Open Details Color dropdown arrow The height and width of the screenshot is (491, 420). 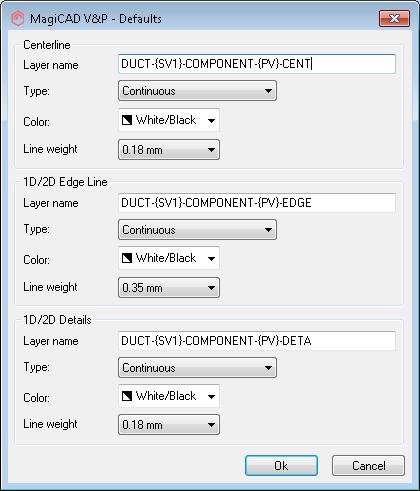point(211,396)
